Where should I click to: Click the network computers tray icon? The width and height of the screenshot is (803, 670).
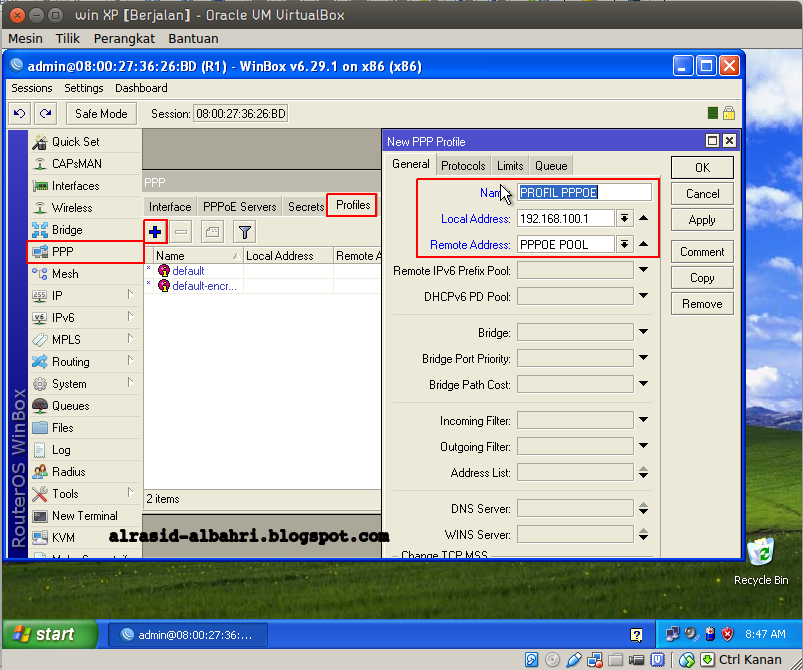(672, 634)
